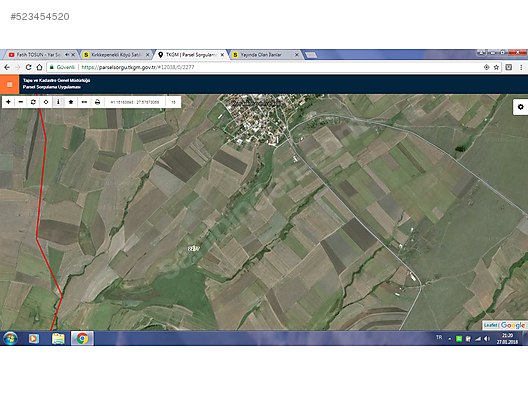Open map layer settings gear
The image size is (528, 396).
(x=521, y=107)
